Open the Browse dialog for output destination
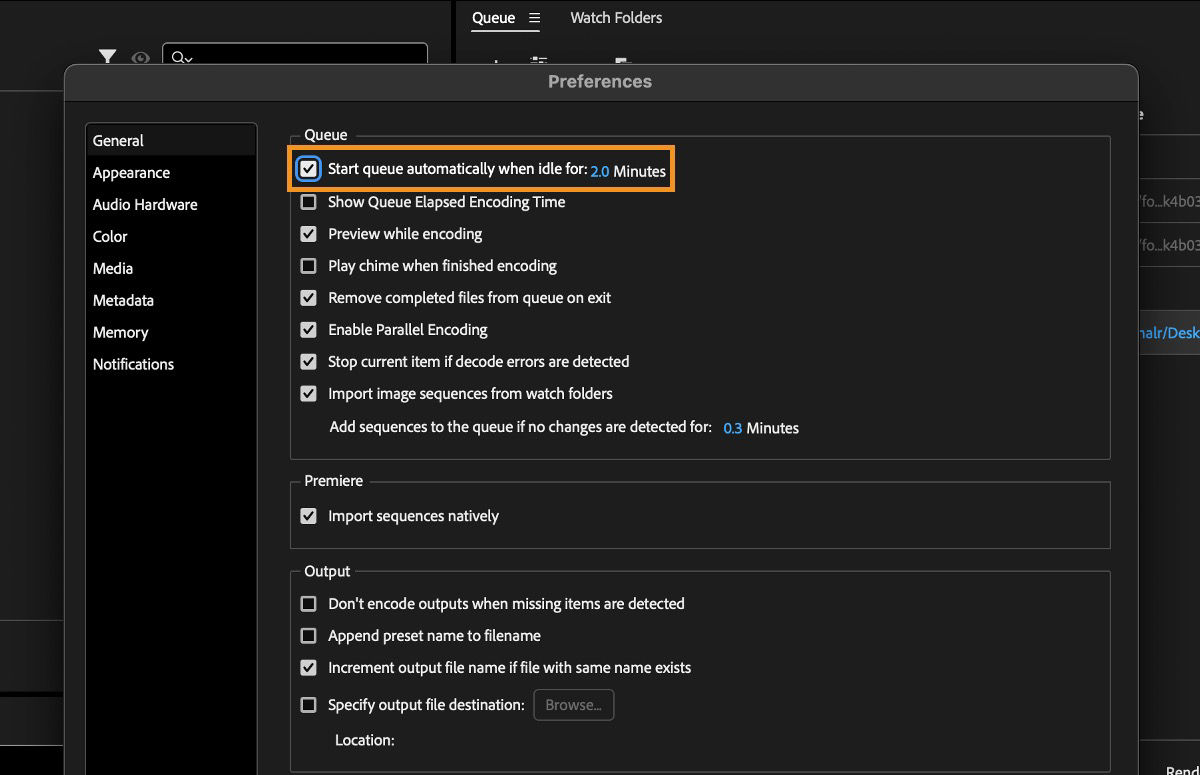Screen dimensions: 1200x775 coord(573,704)
